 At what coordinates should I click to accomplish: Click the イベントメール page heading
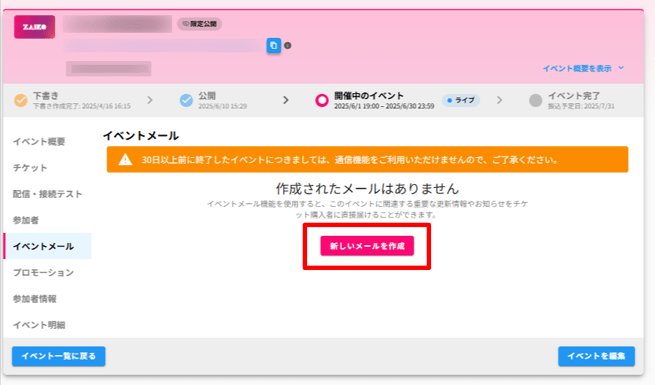tap(141, 136)
